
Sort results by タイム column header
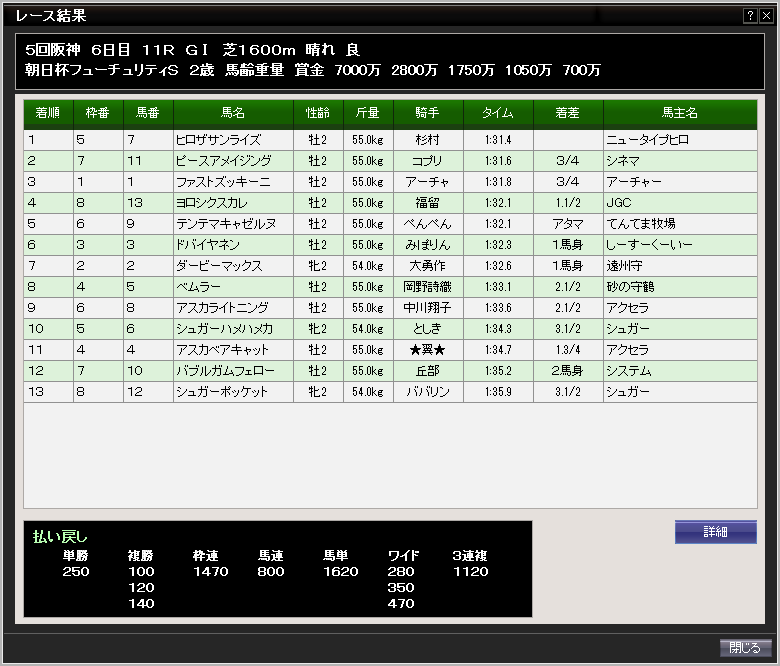tap(498, 114)
